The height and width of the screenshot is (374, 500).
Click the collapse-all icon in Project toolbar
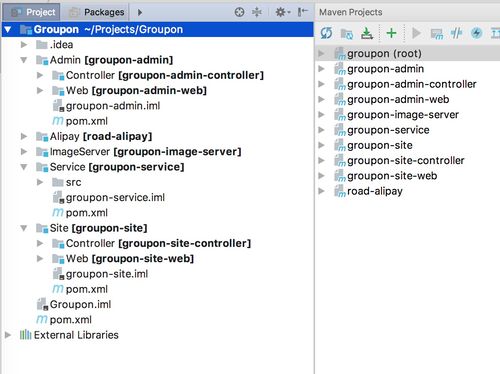click(257, 12)
